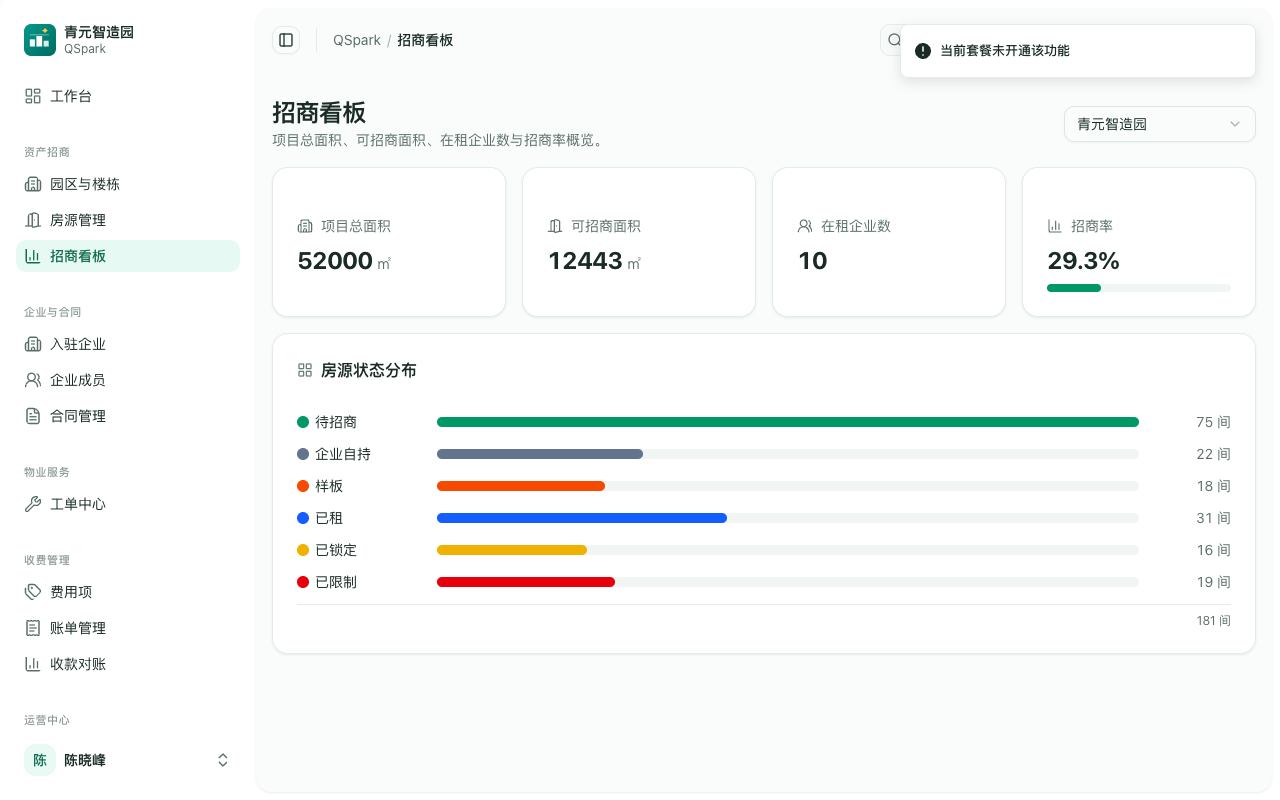Click the 52000 total area value

[x=335, y=261]
